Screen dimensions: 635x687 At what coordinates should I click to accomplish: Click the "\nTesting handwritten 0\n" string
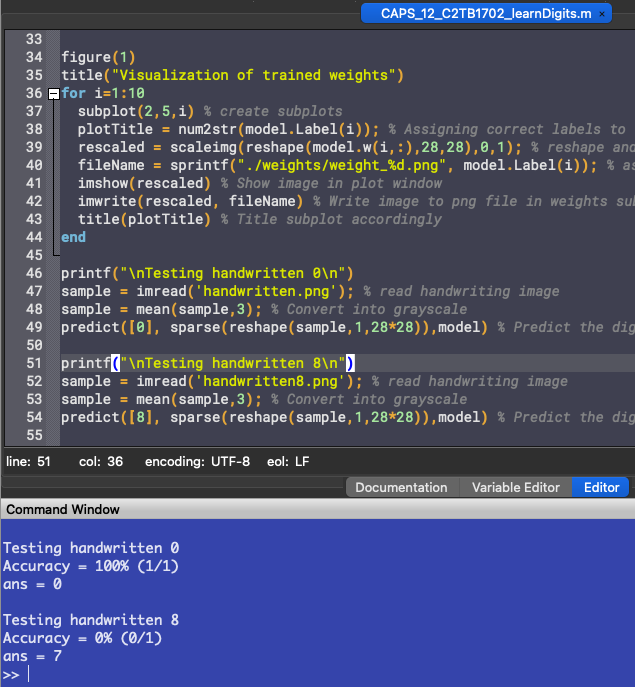coord(233,273)
